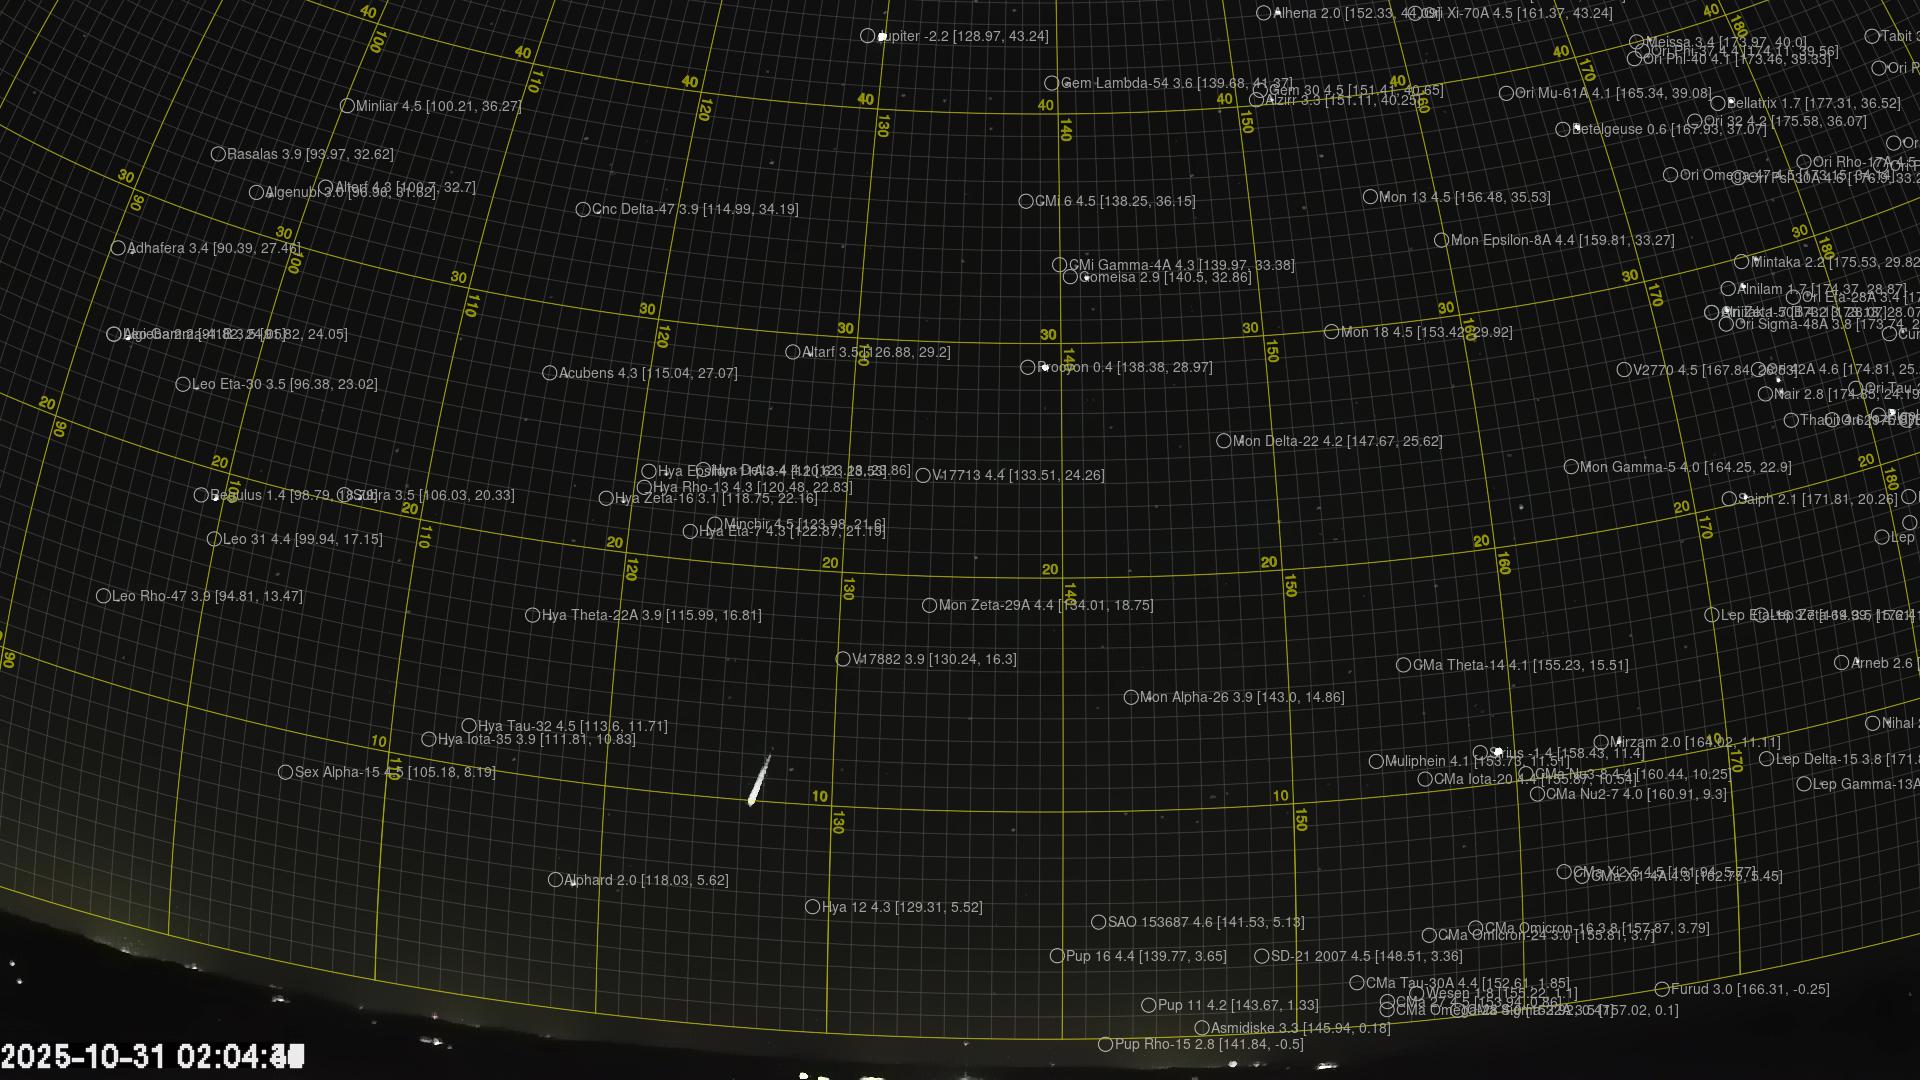Select the Procyon star marker circle

1027,368
